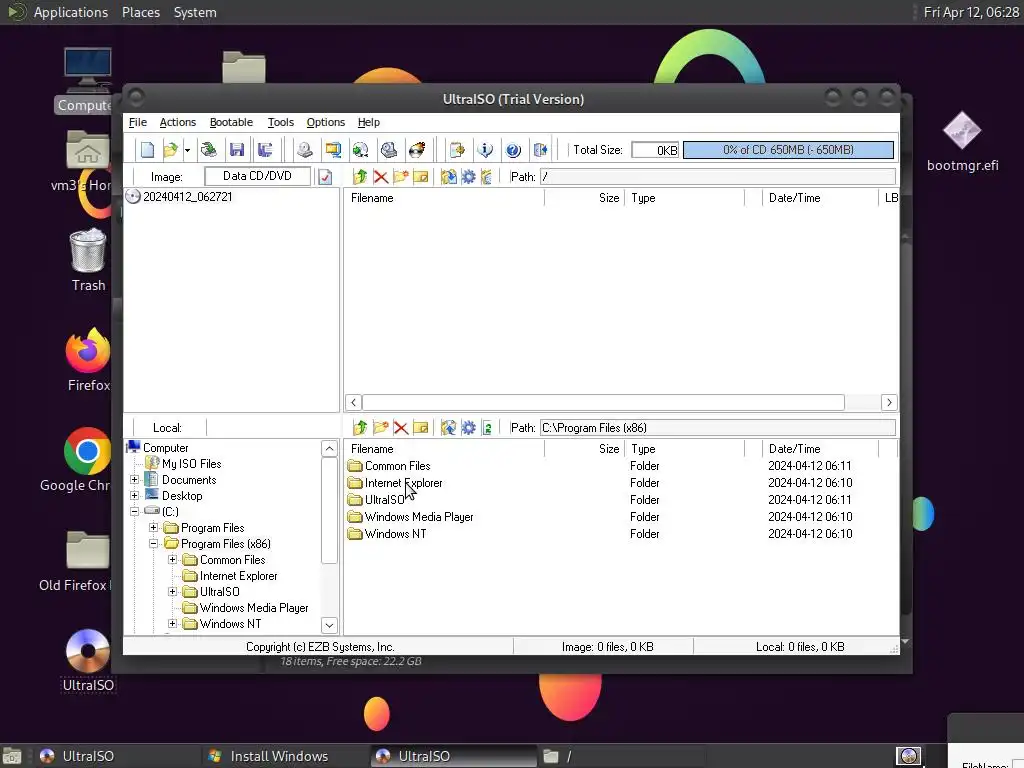Click the Total Size 0KB field

(656, 150)
